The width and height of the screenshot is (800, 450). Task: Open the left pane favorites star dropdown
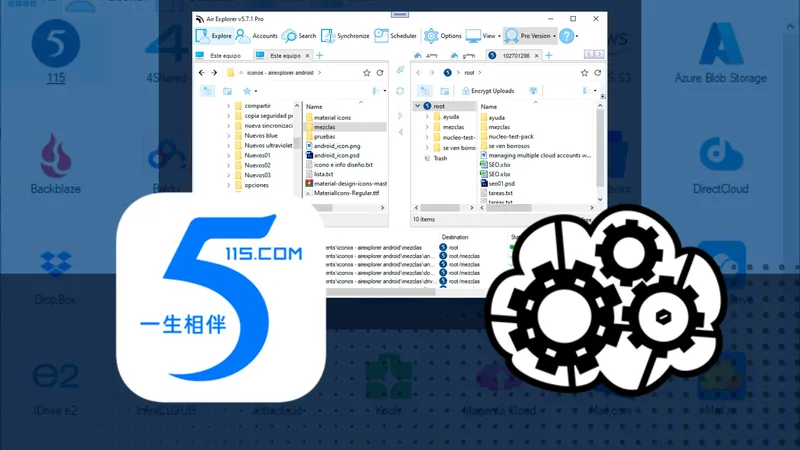point(249,91)
